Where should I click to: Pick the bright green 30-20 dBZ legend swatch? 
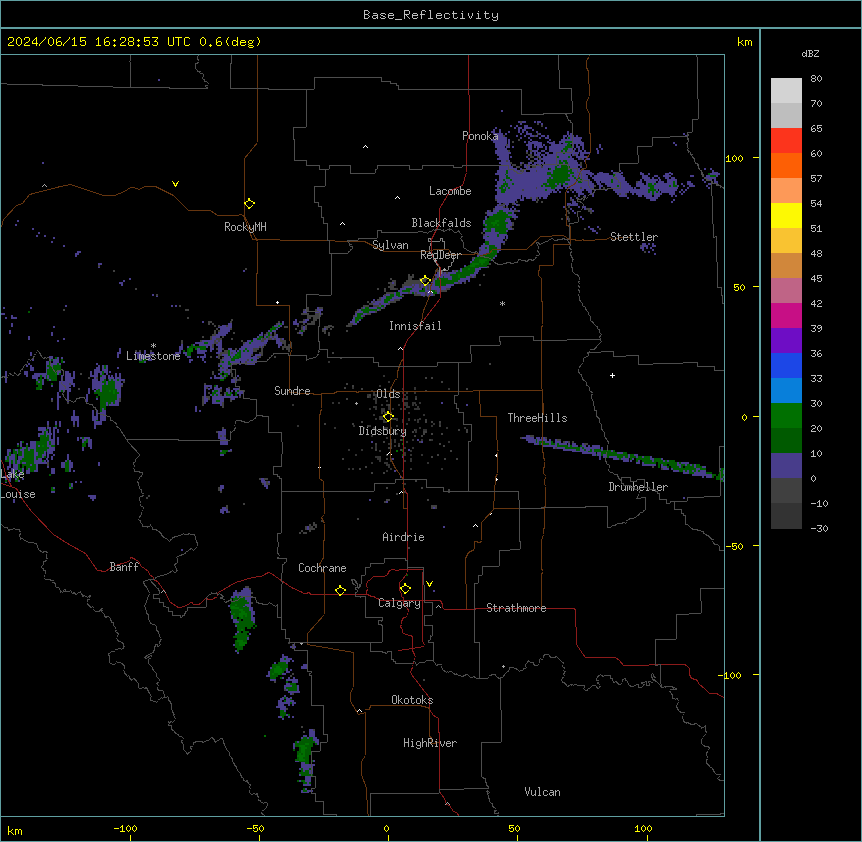tap(786, 416)
